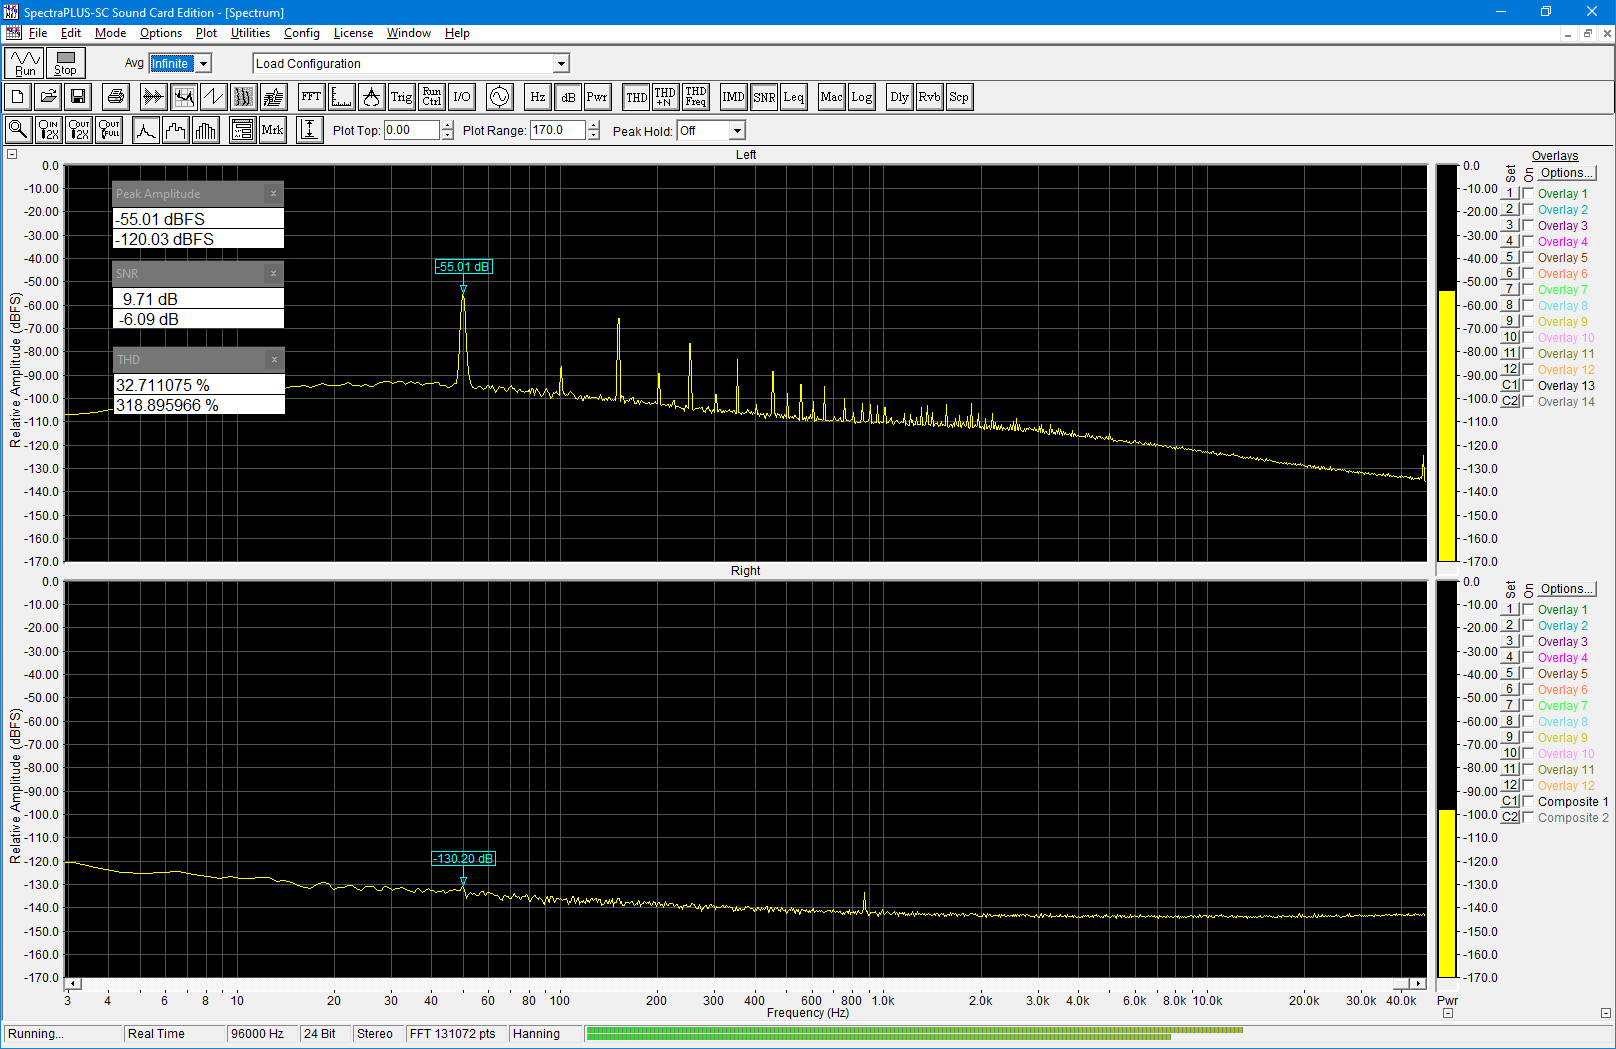Image resolution: width=1616 pixels, height=1049 pixels.
Task: Click the Plot Range value field
Action: 557,130
